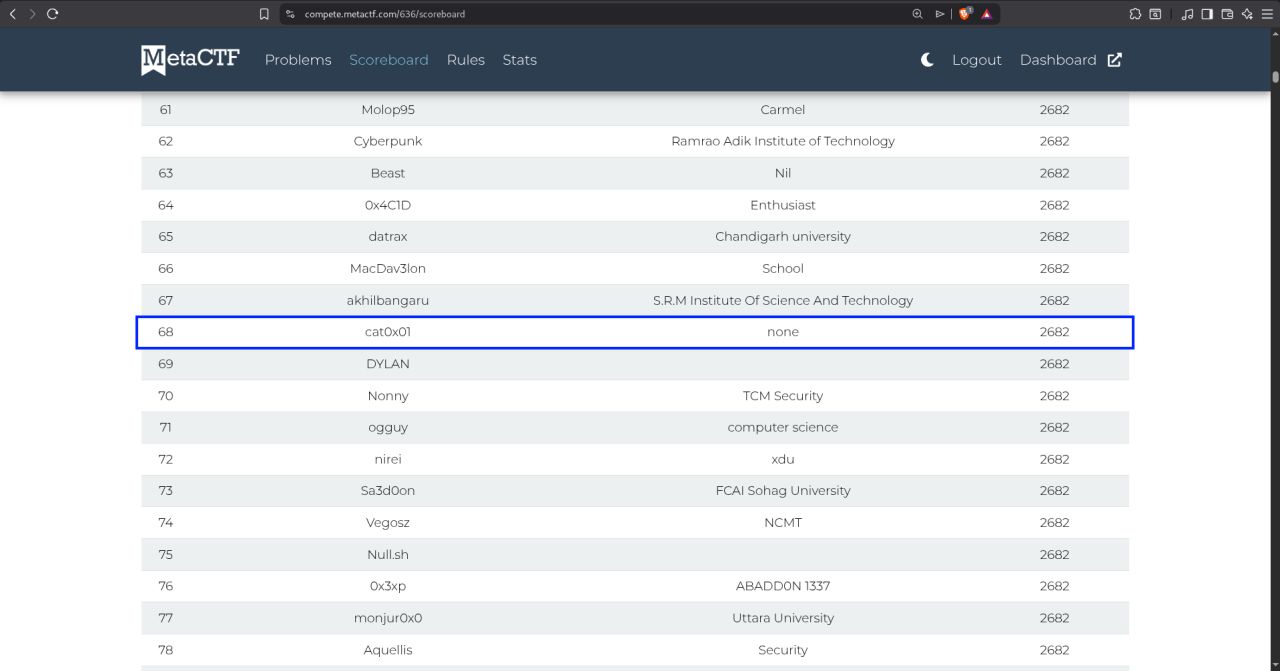Click the MetaCTF logo

(x=190, y=60)
